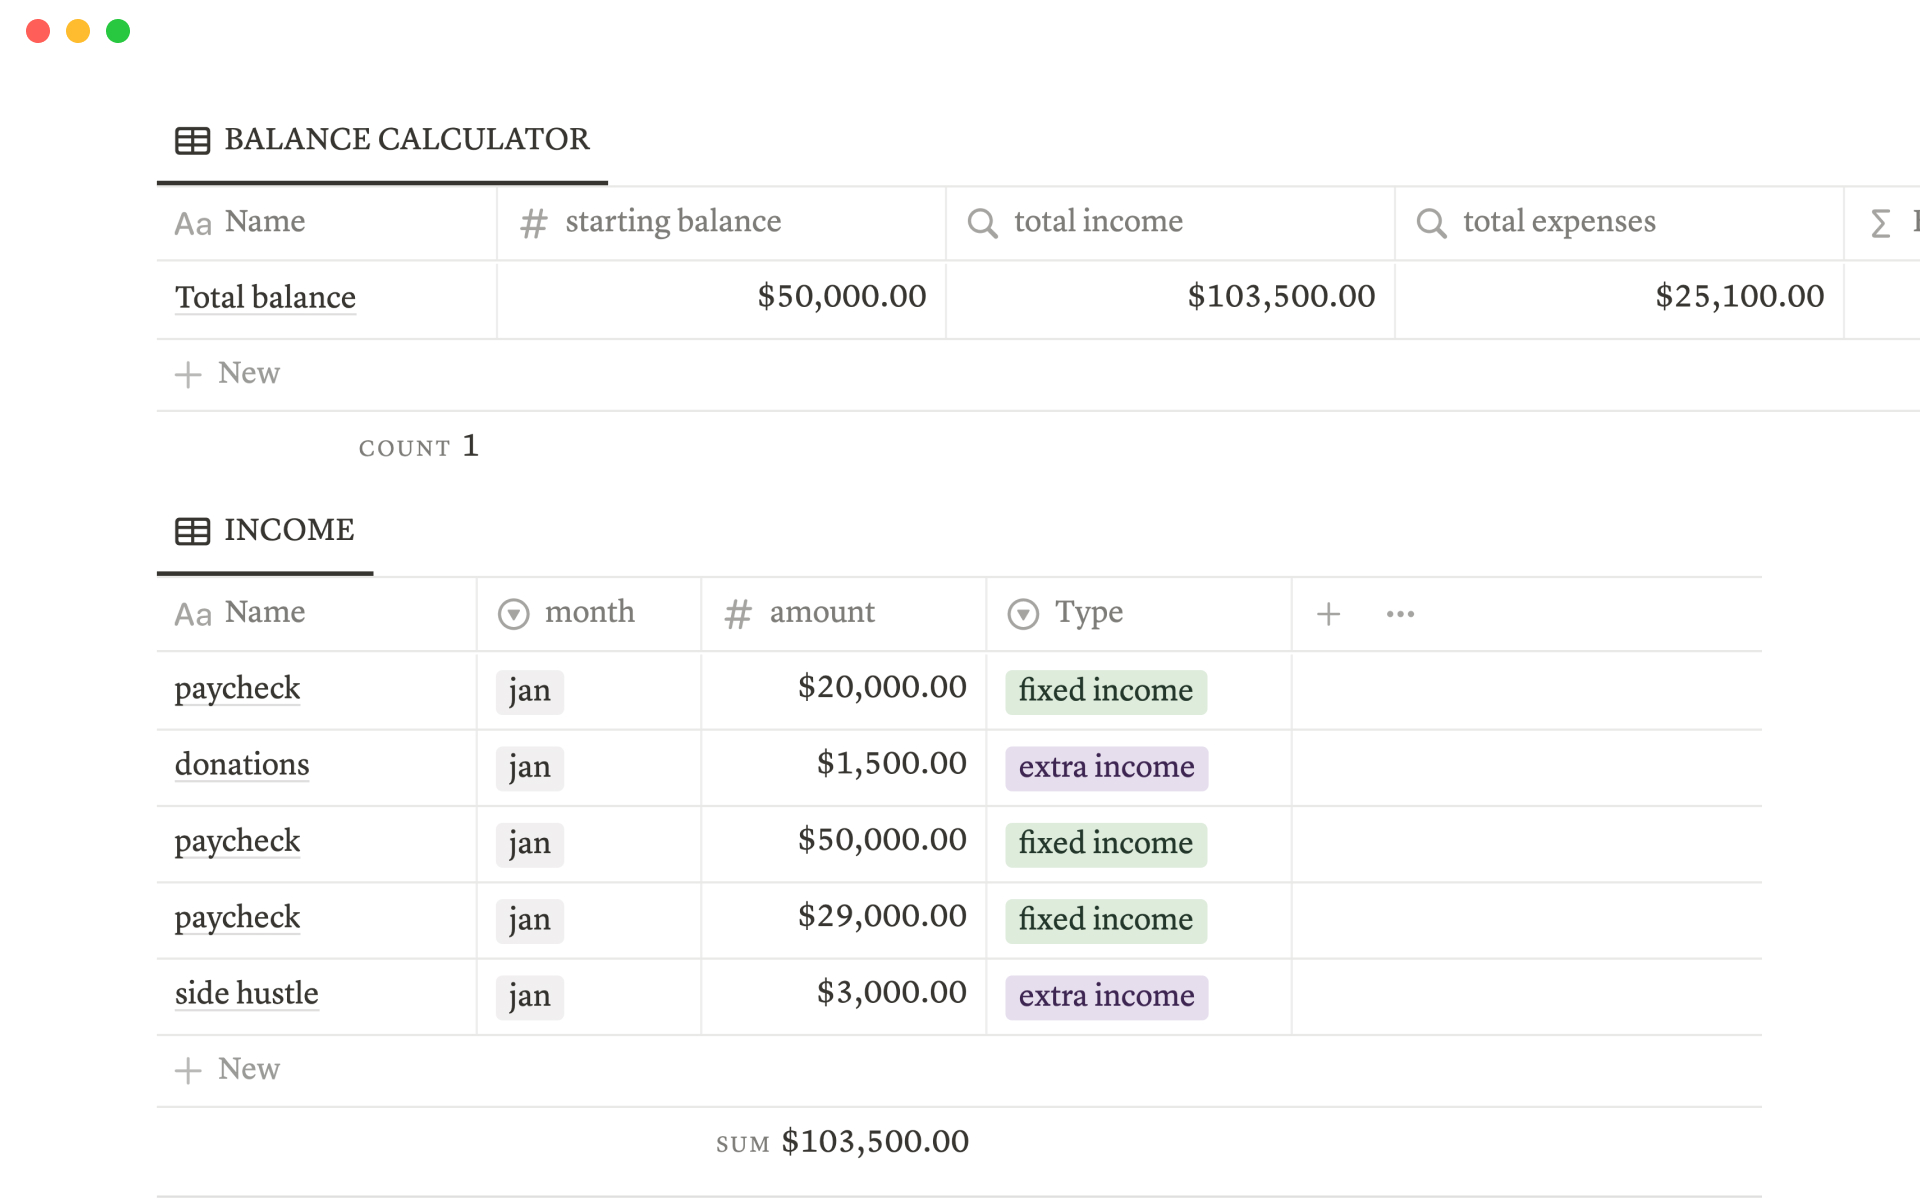
Task: Click the rollup magnifier icon for total expenses
Action: [x=1431, y=223]
